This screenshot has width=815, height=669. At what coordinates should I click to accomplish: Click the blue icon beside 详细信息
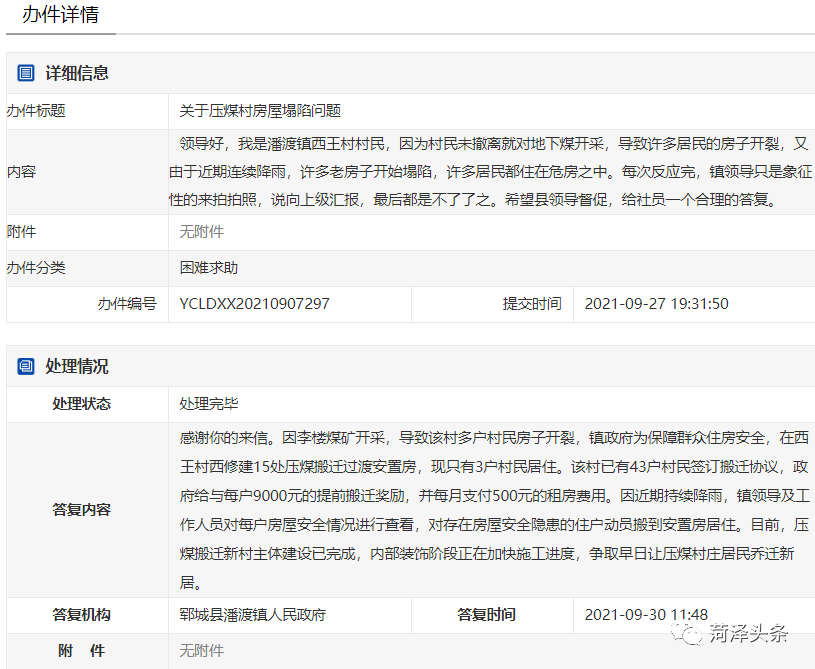26,73
